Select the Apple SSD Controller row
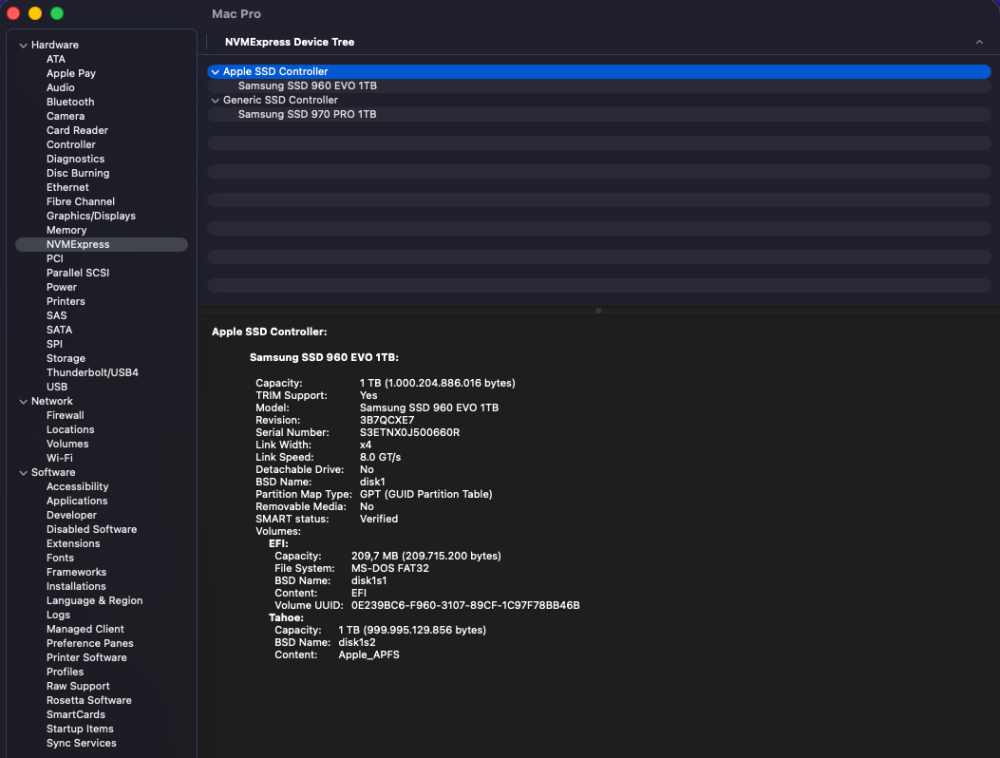Image resolution: width=1000 pixels, height=758 pixels. [x=599, y=72]
